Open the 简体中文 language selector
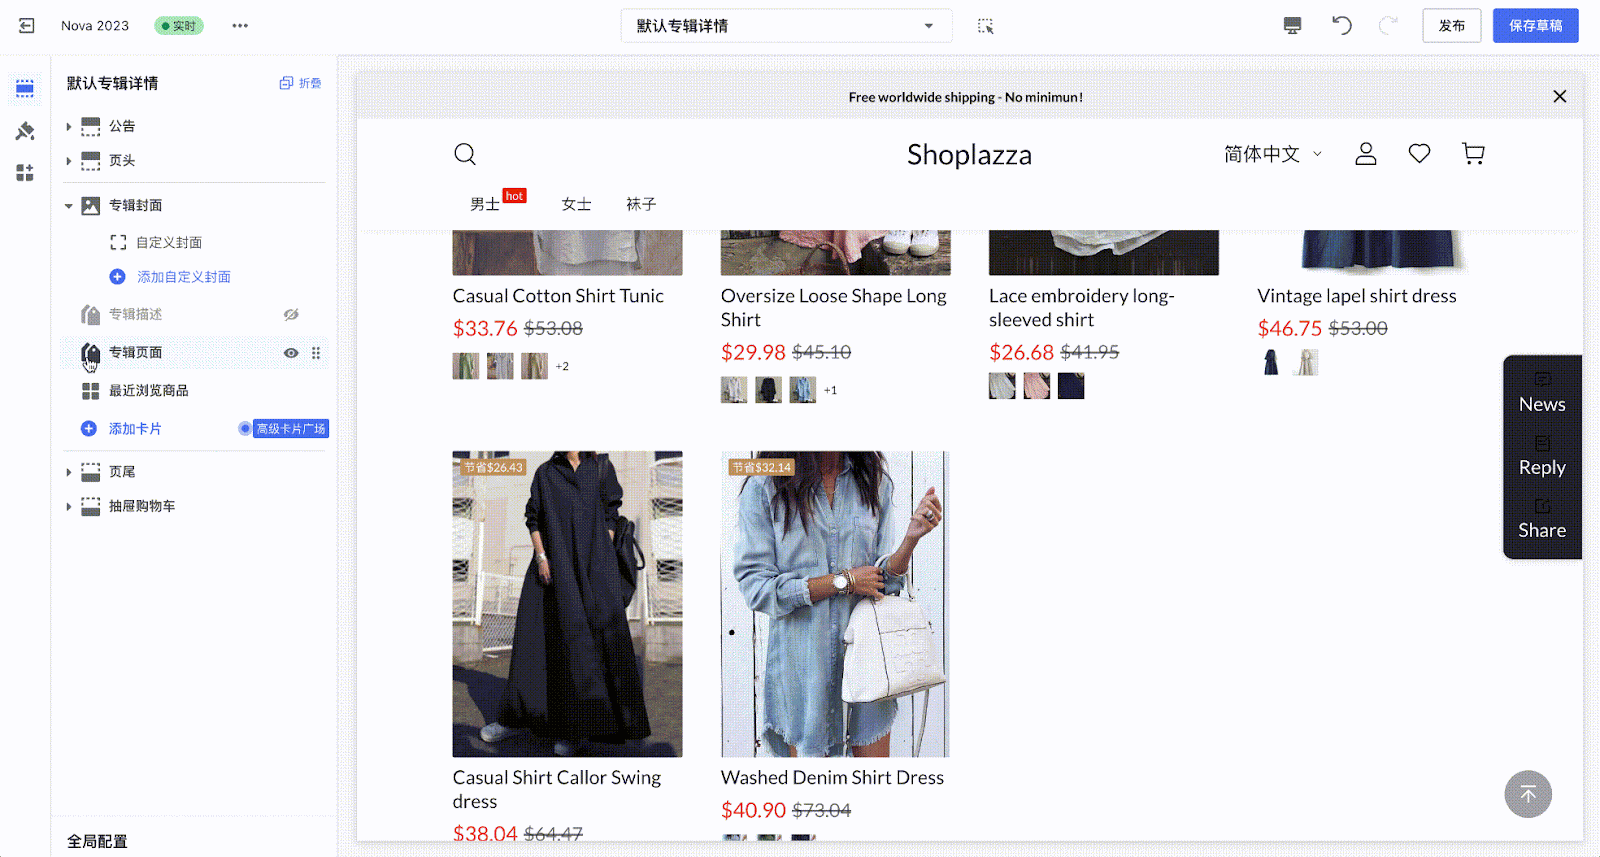 1272,154
